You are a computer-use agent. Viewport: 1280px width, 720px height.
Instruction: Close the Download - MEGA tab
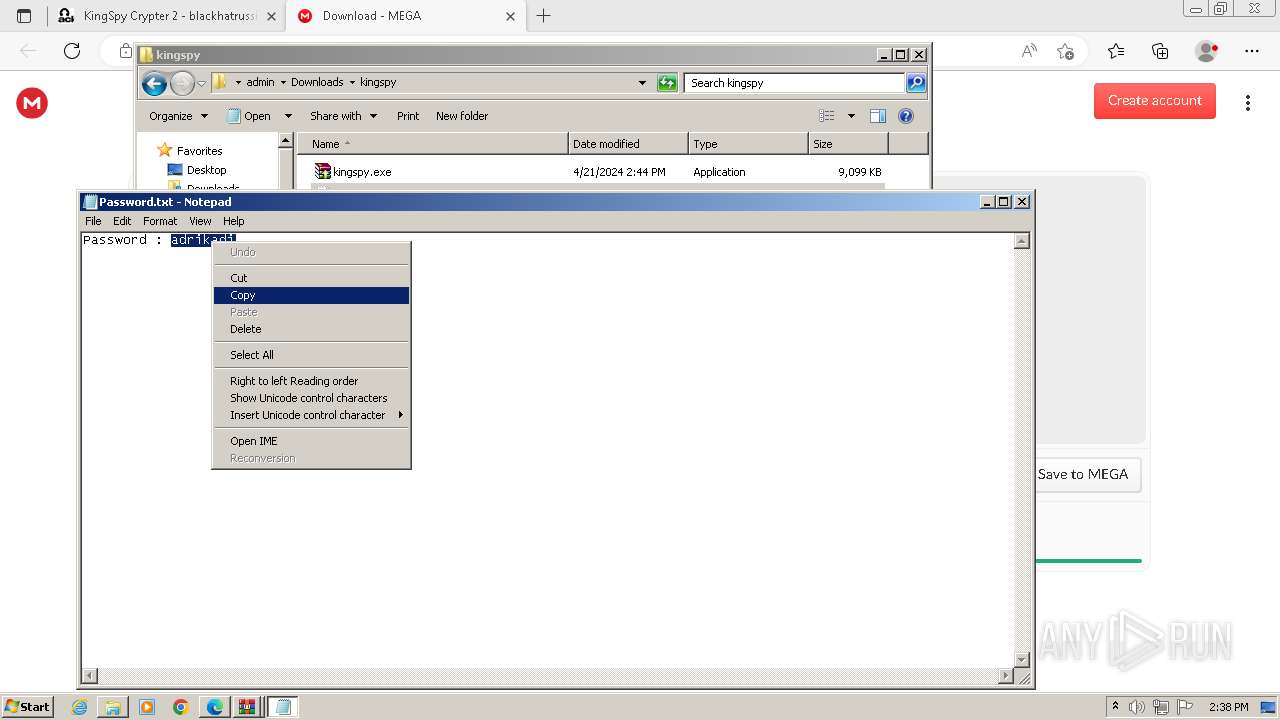510,16
